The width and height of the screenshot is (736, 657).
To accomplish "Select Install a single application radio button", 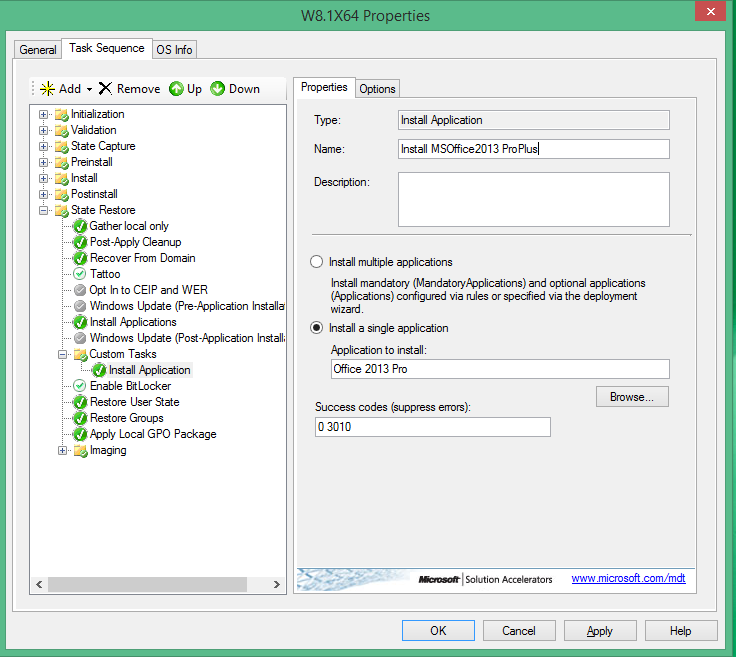I will click(317, 328).
